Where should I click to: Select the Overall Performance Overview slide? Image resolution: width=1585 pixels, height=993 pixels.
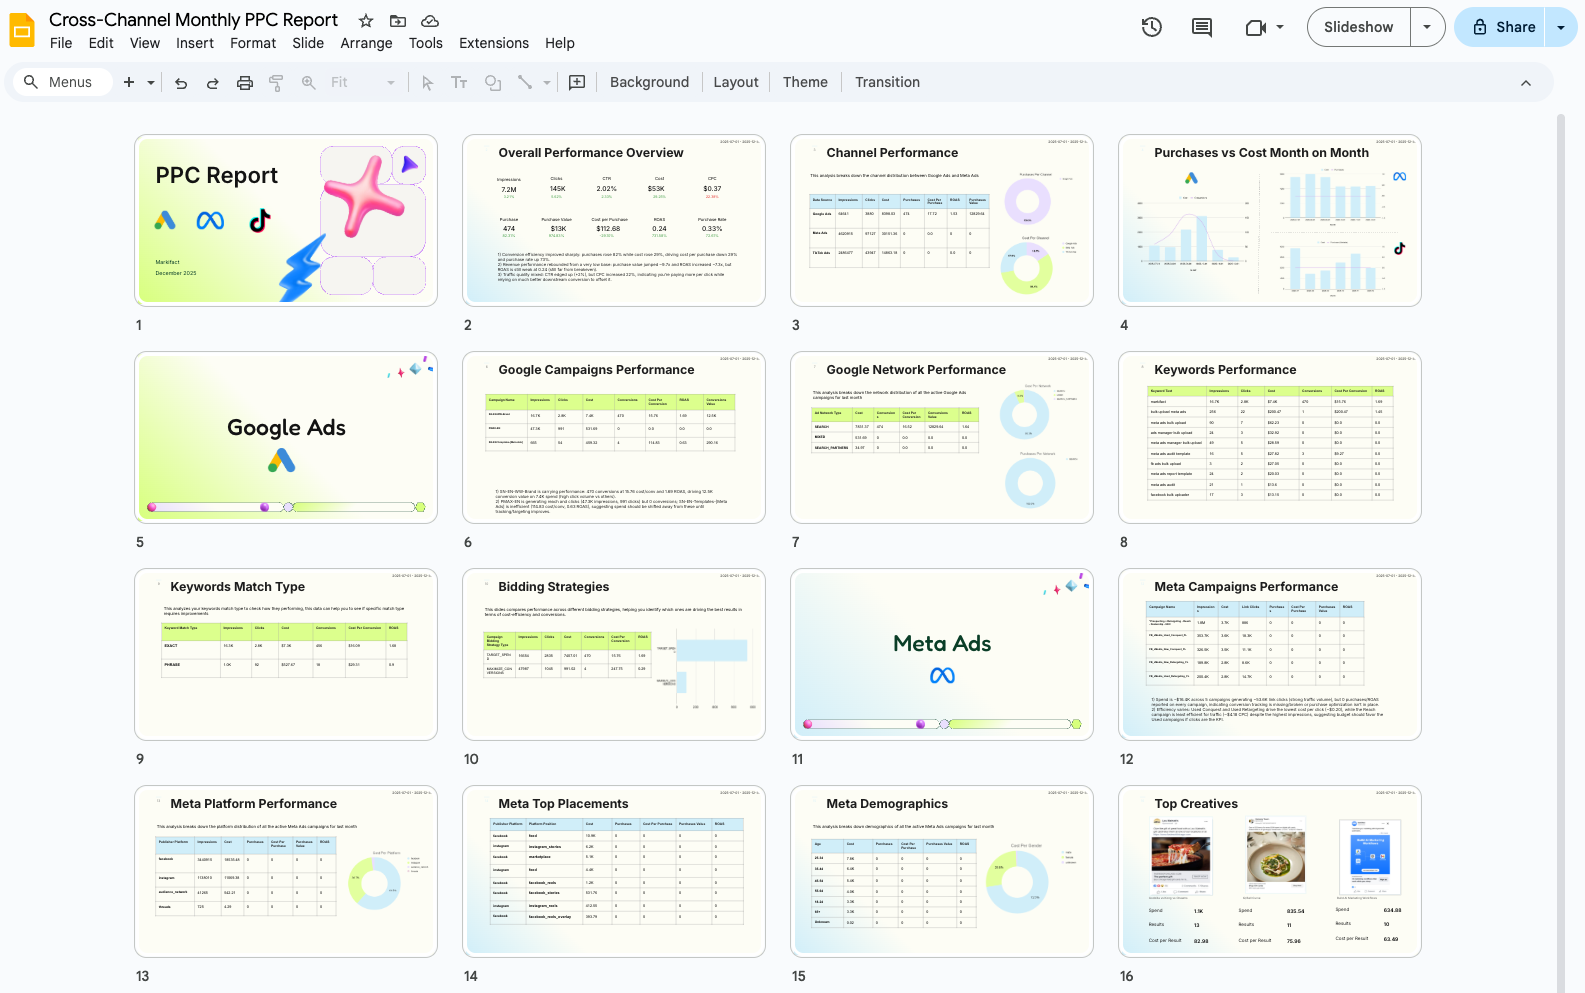tap(614, 220)
